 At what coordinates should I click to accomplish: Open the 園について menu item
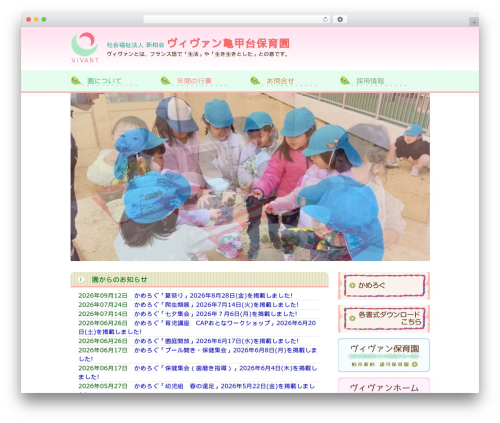[x=104, y=81]
